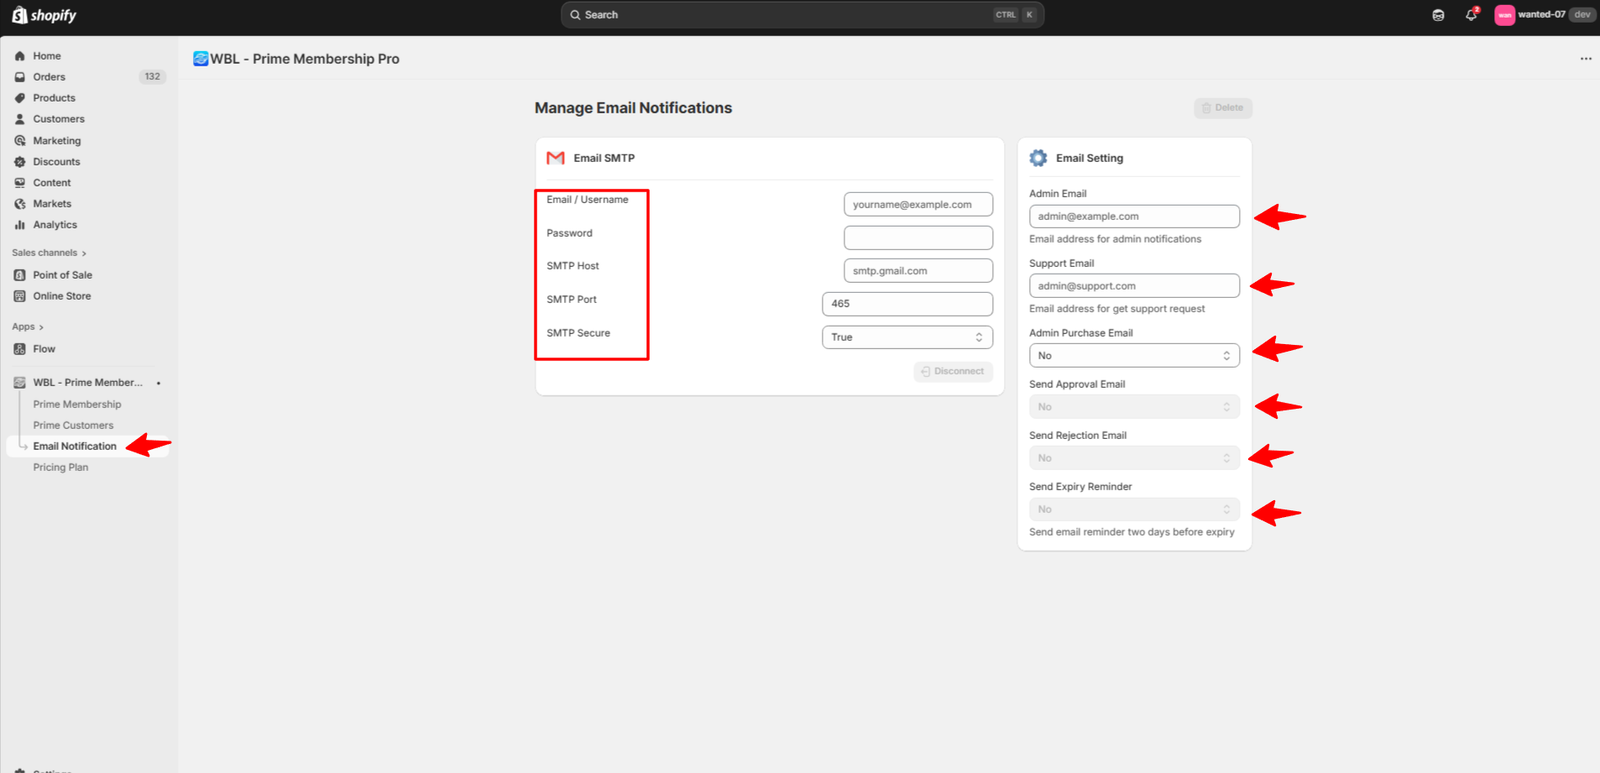
Task: Click the Password input field
Action: (918, 238)
